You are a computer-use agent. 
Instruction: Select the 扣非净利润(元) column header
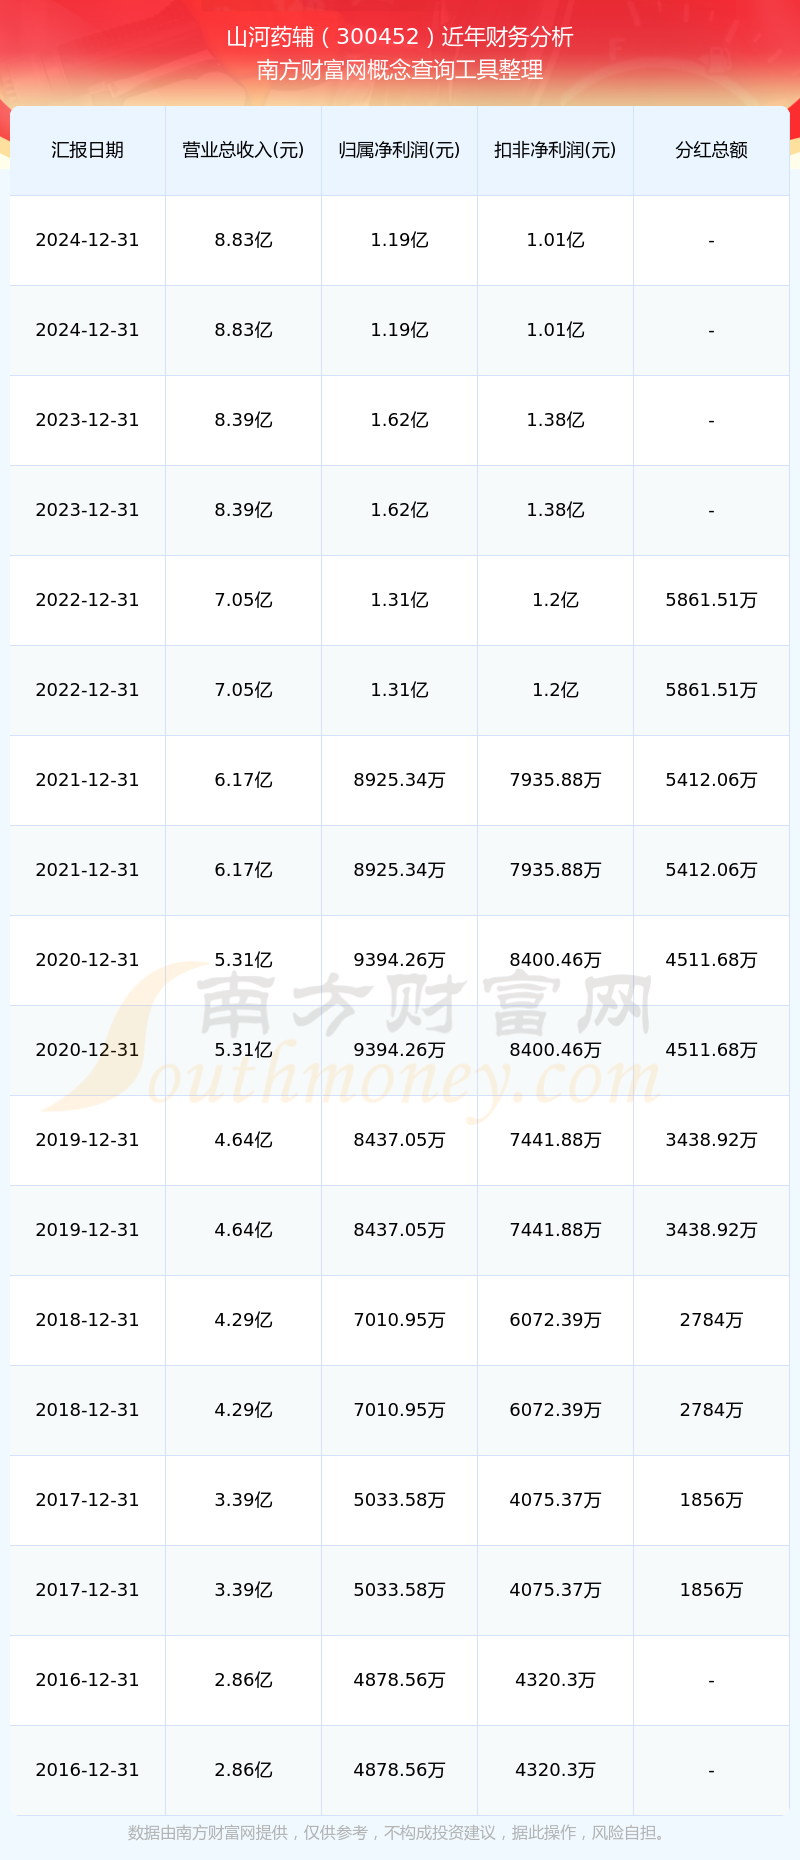pos(555,150)
